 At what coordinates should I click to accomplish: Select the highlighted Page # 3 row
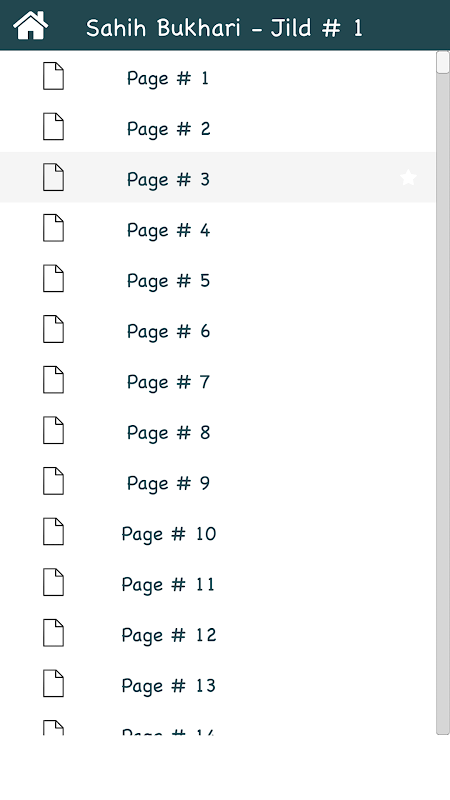(218, 177)
